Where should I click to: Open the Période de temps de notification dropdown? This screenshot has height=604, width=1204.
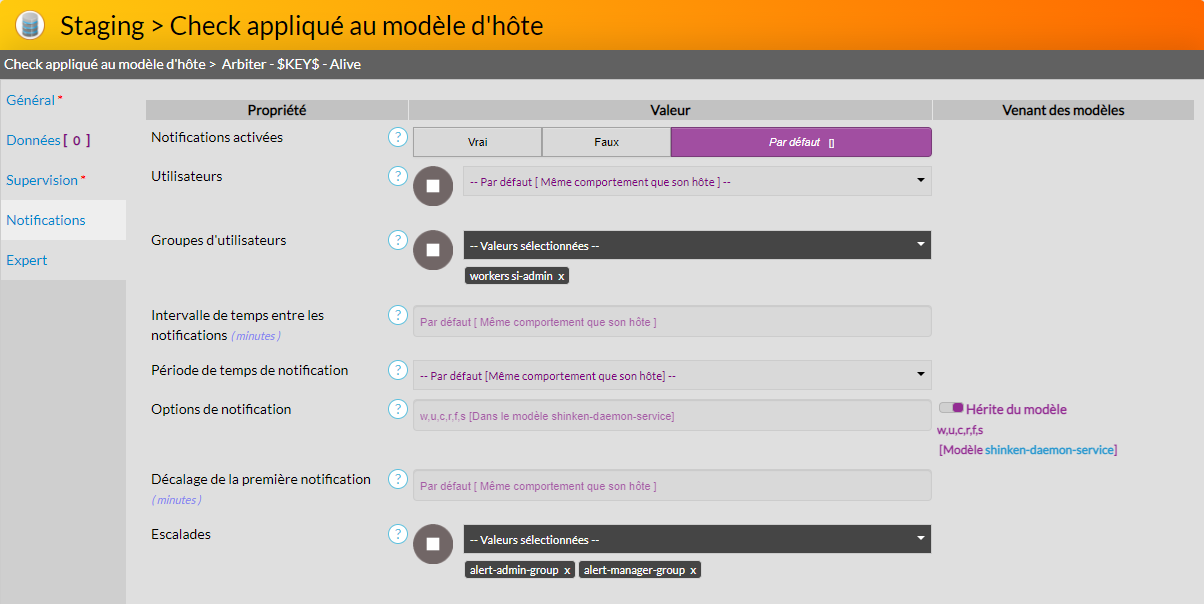(672, 375)
